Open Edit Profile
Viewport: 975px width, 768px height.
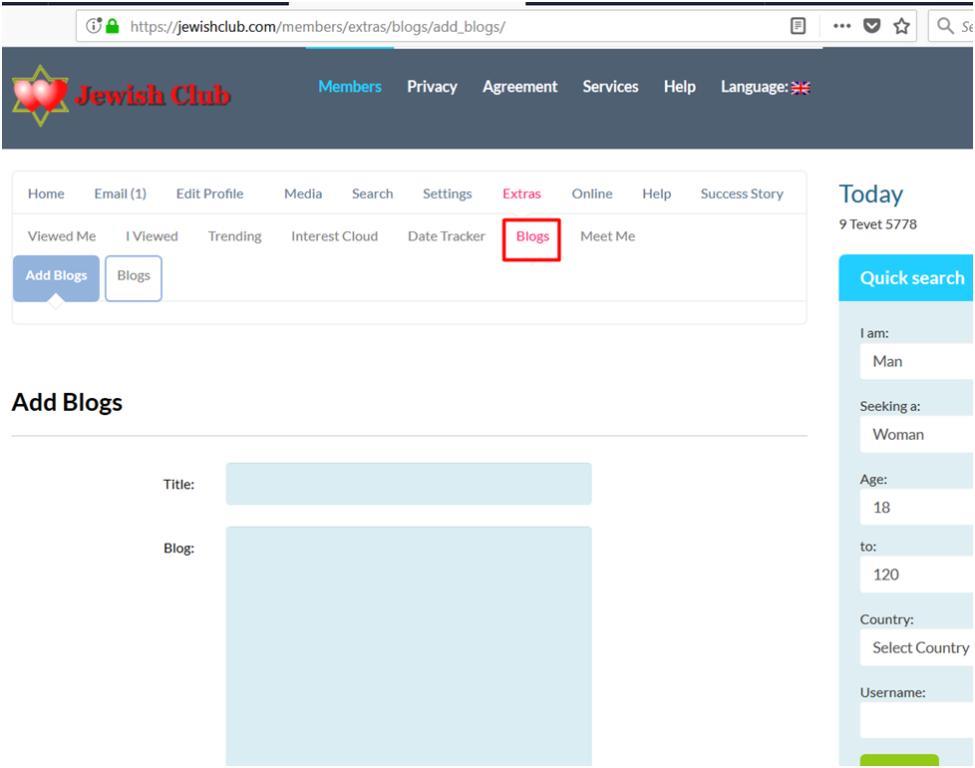click(x=210, y=193)
